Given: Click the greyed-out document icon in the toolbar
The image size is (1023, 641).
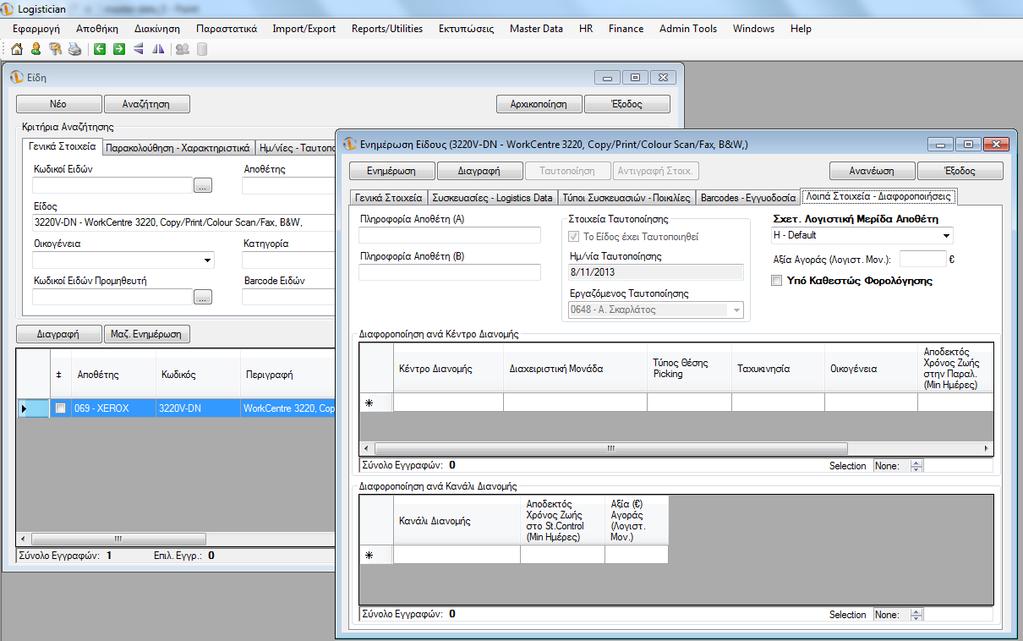Looking at the screenshot, I should (x=202, y=49).
